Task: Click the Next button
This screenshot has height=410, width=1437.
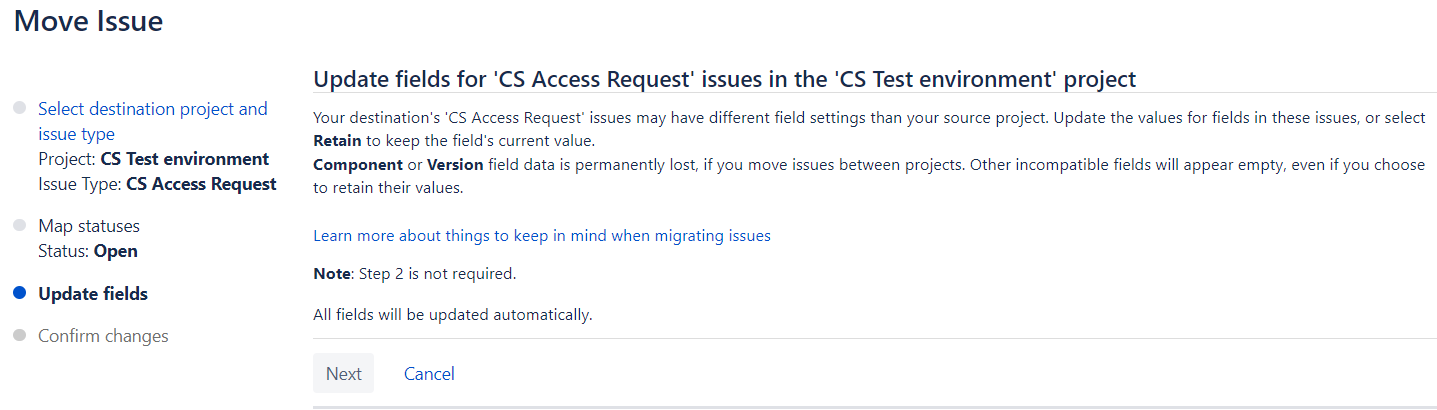Action: (343, 373)
